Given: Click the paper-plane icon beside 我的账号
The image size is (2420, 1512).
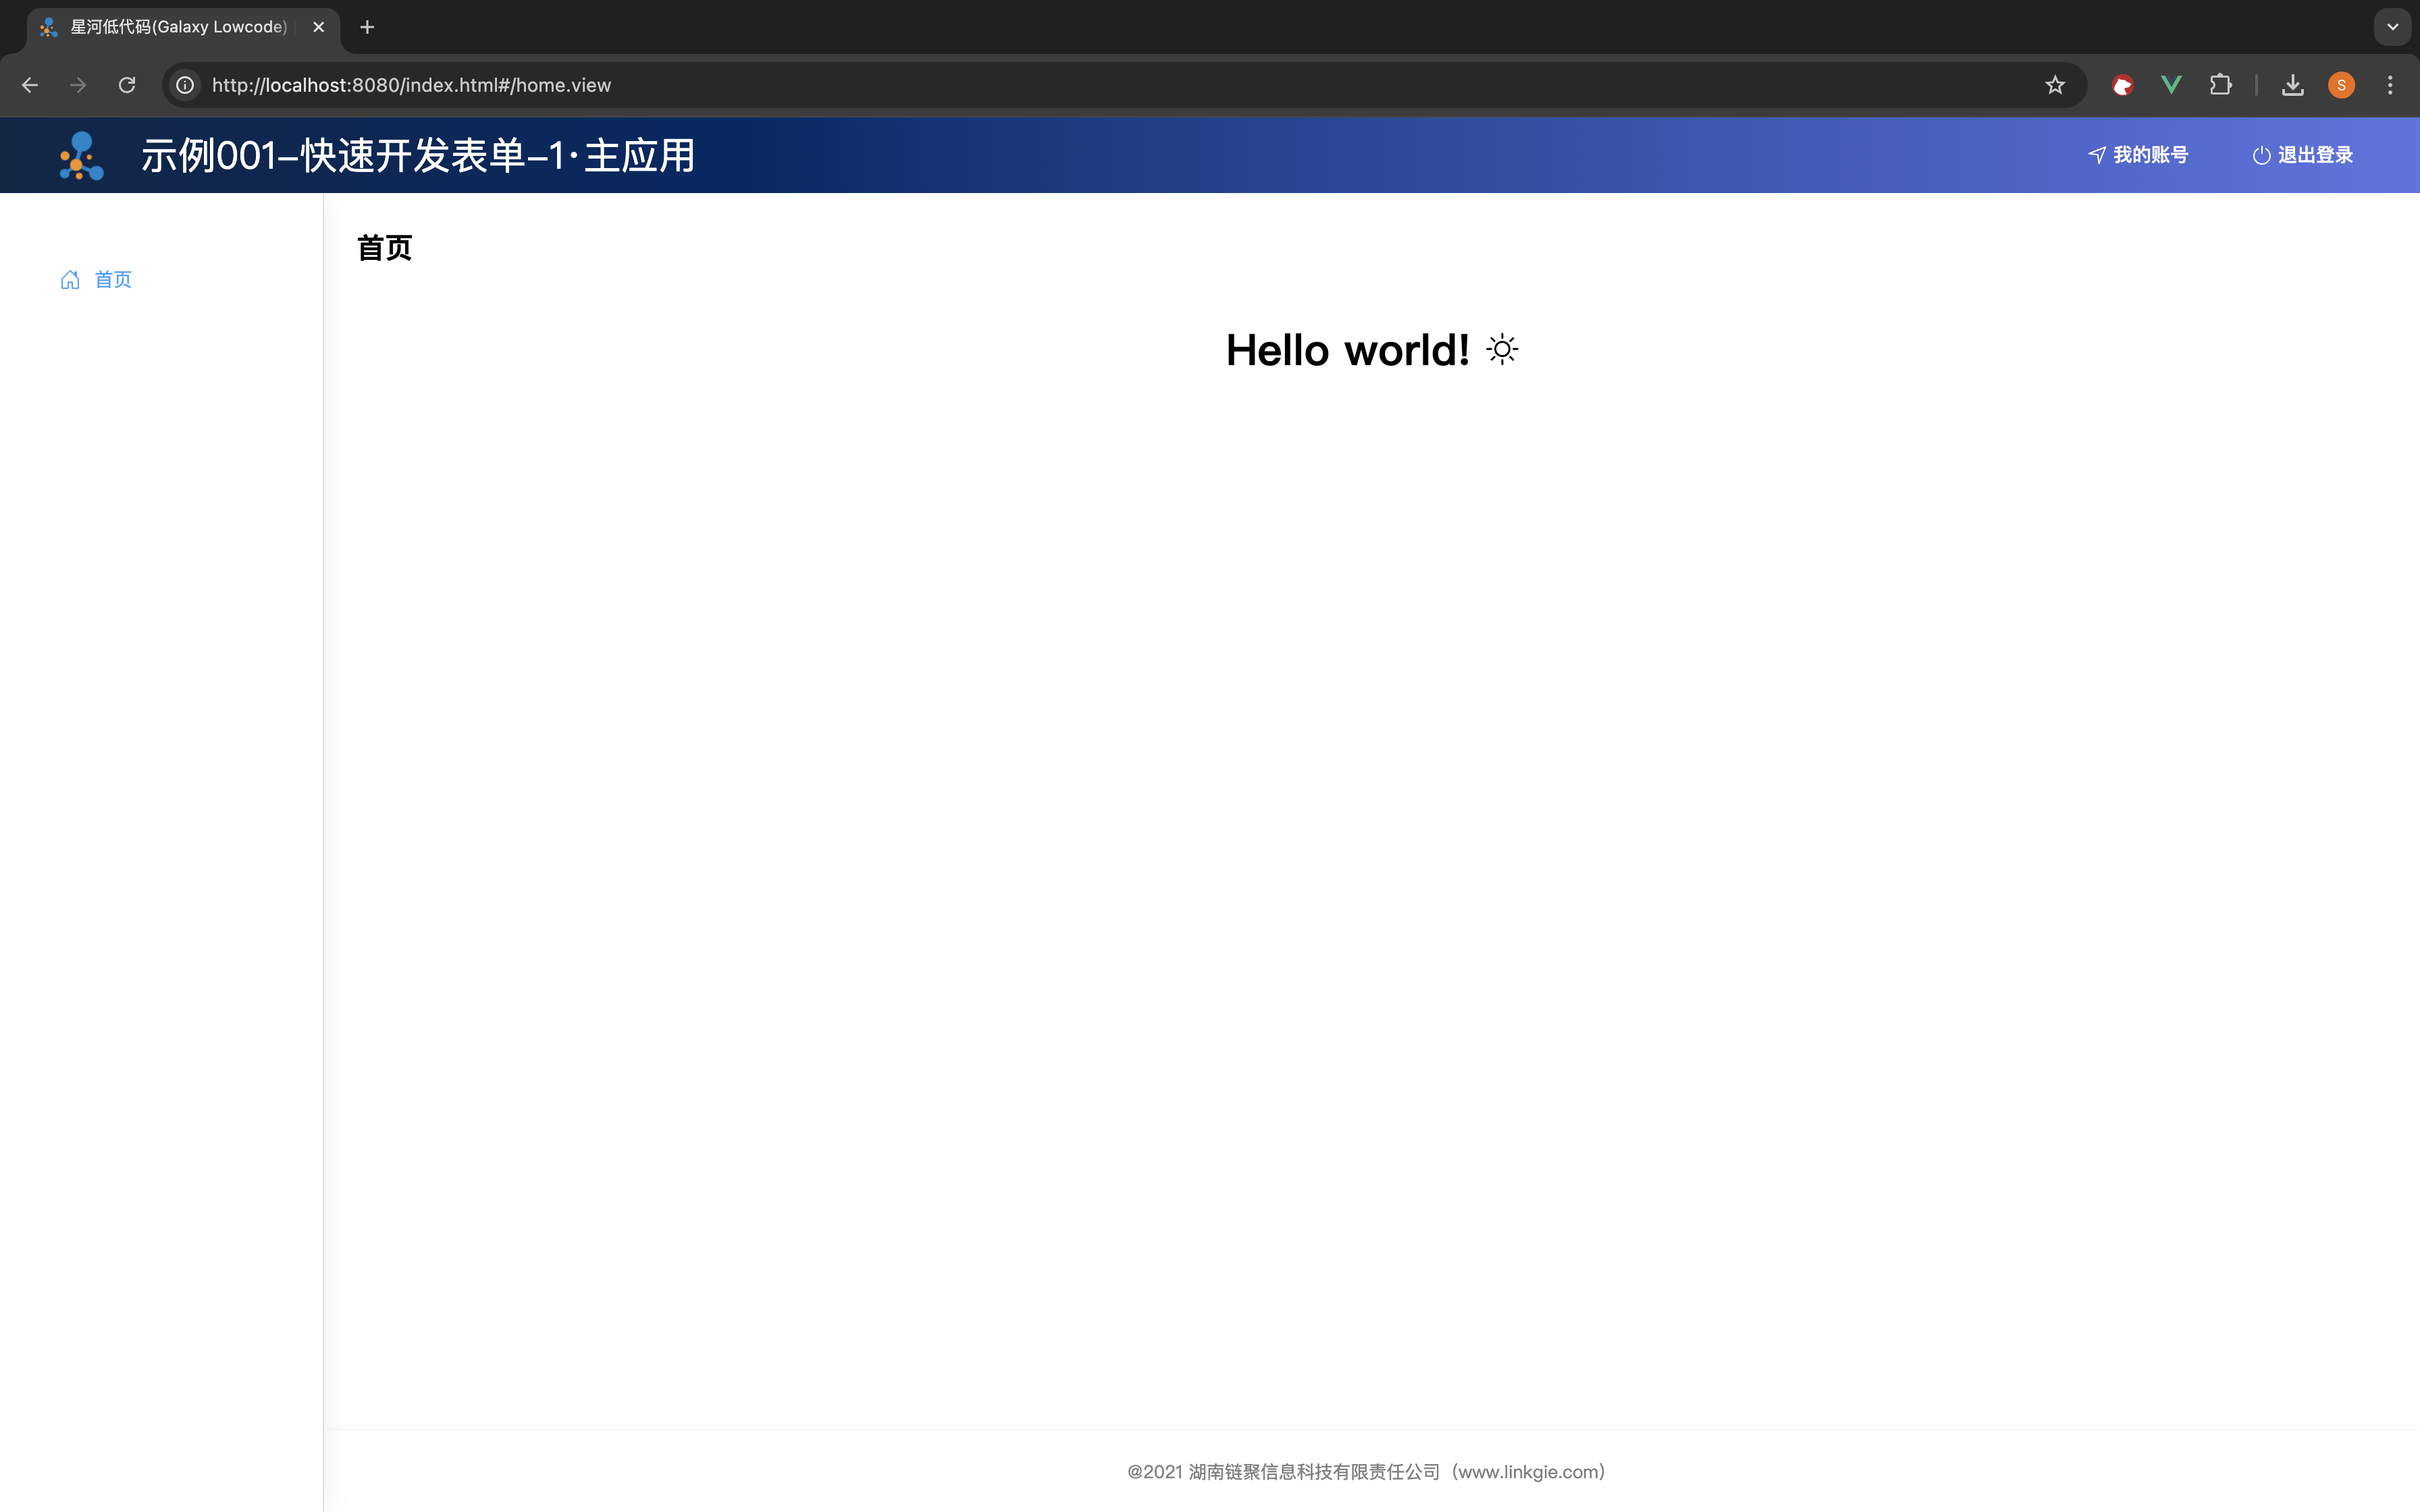Looking at the screenshot, I should (x=2097, y=155).
